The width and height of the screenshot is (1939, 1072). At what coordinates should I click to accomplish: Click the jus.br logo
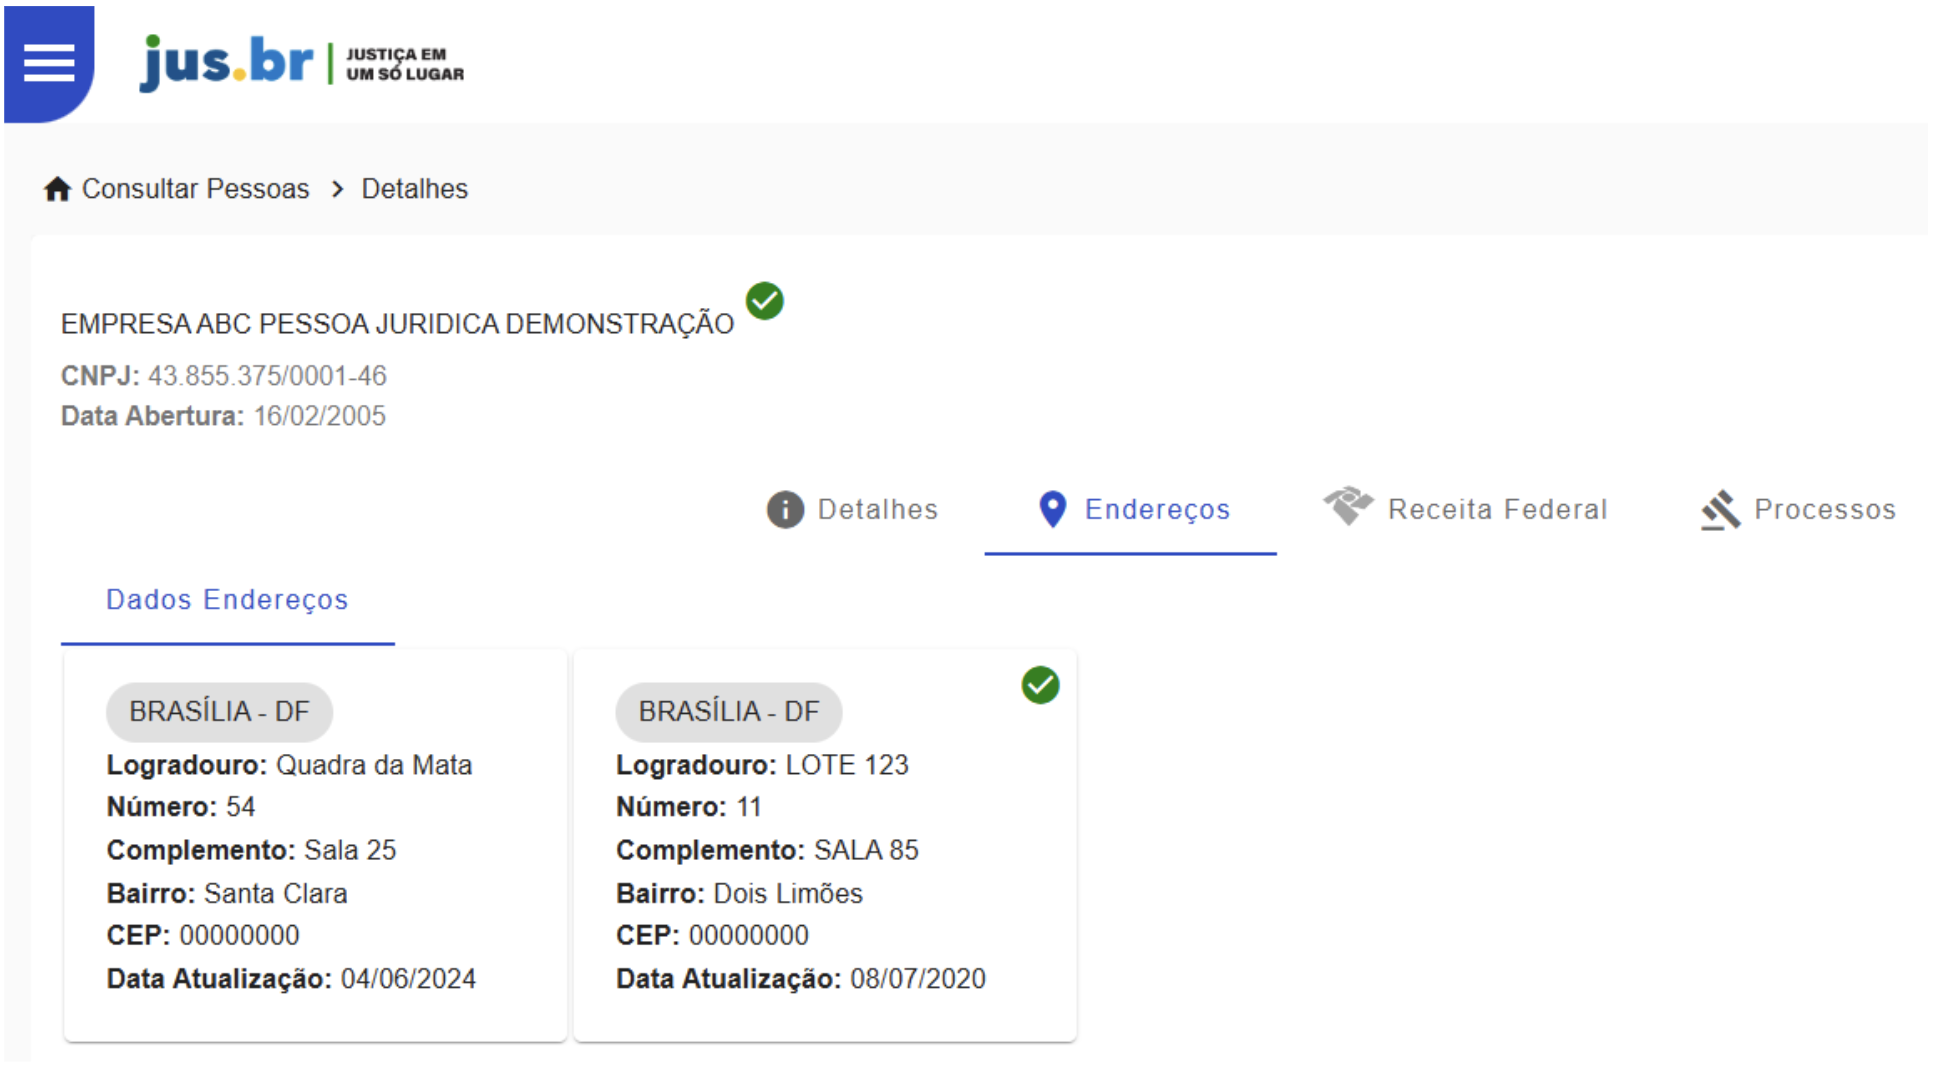coord(227,62)
